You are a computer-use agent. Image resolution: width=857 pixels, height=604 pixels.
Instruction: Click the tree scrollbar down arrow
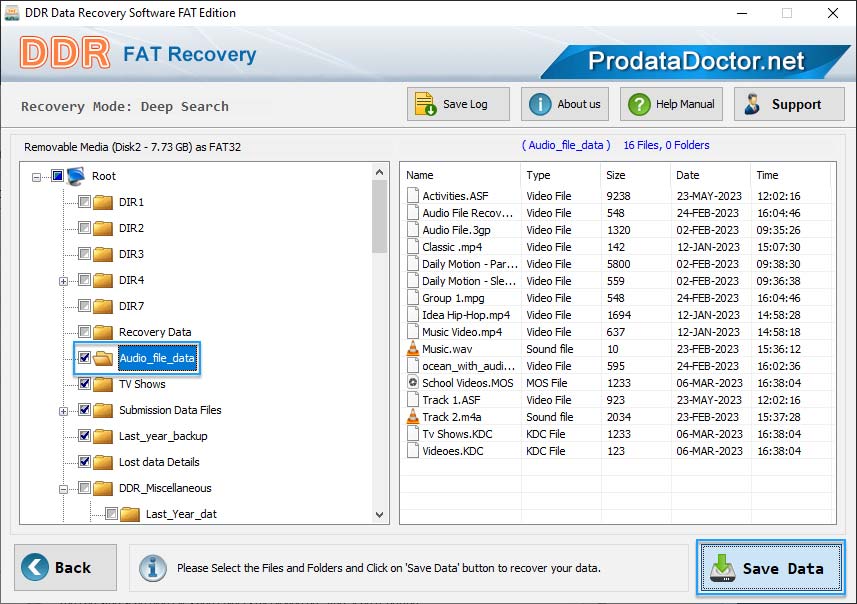pyautogui.click(x=379, y=515)
